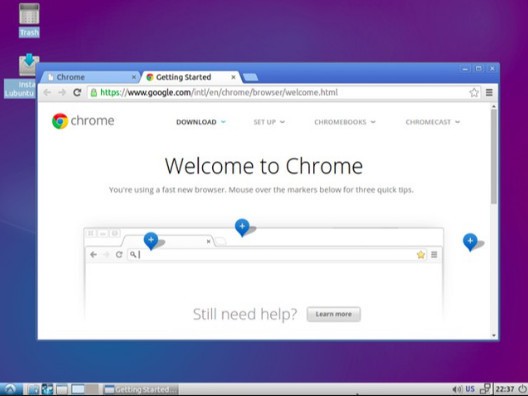Open the Chrome hamburger menu
The width and height of the screenshot is (528, 396).
(489, 92)
